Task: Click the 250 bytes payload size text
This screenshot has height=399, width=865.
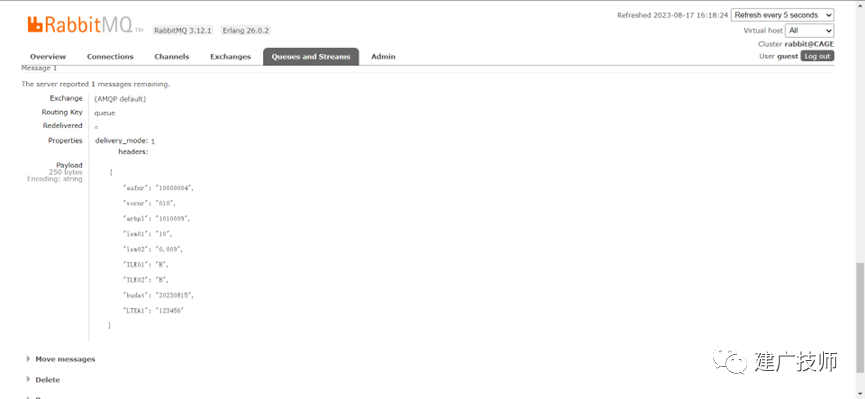Action: pos(65,172)
